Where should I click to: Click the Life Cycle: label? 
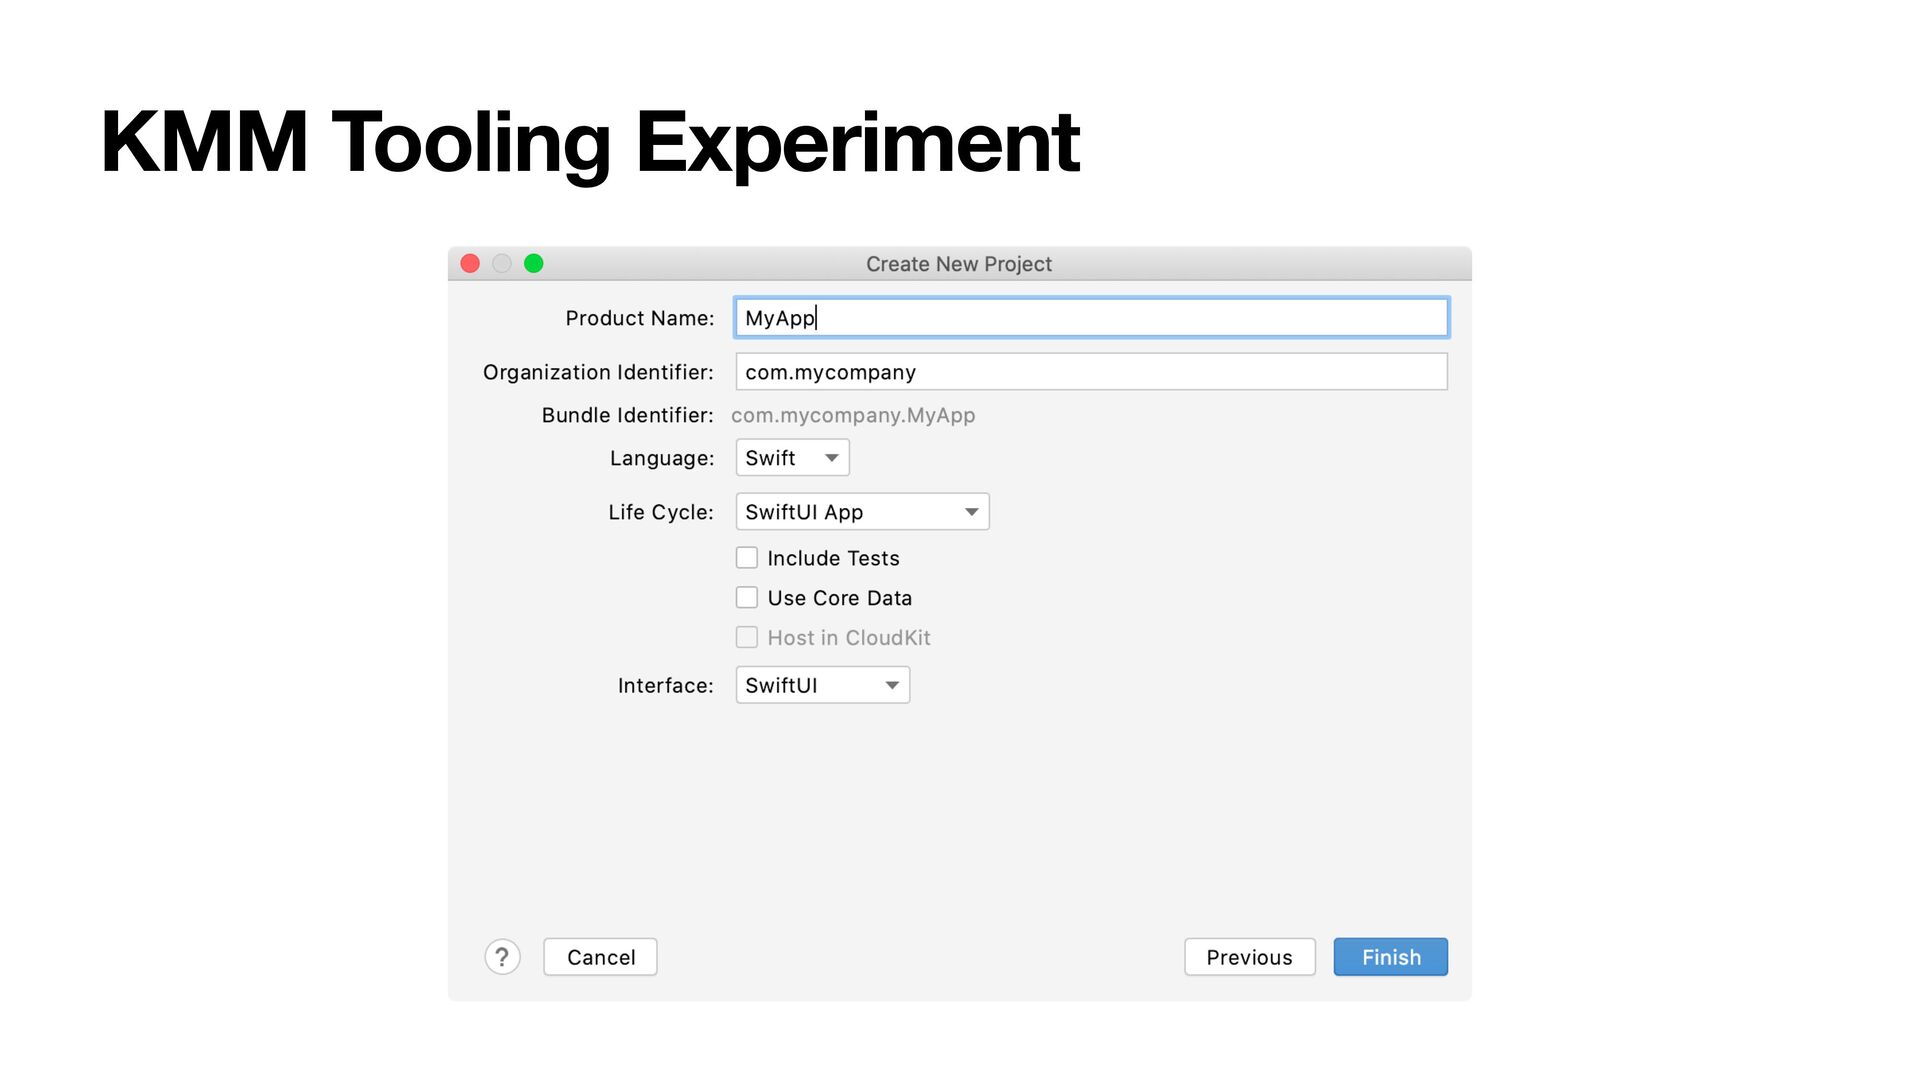[661, 512]
